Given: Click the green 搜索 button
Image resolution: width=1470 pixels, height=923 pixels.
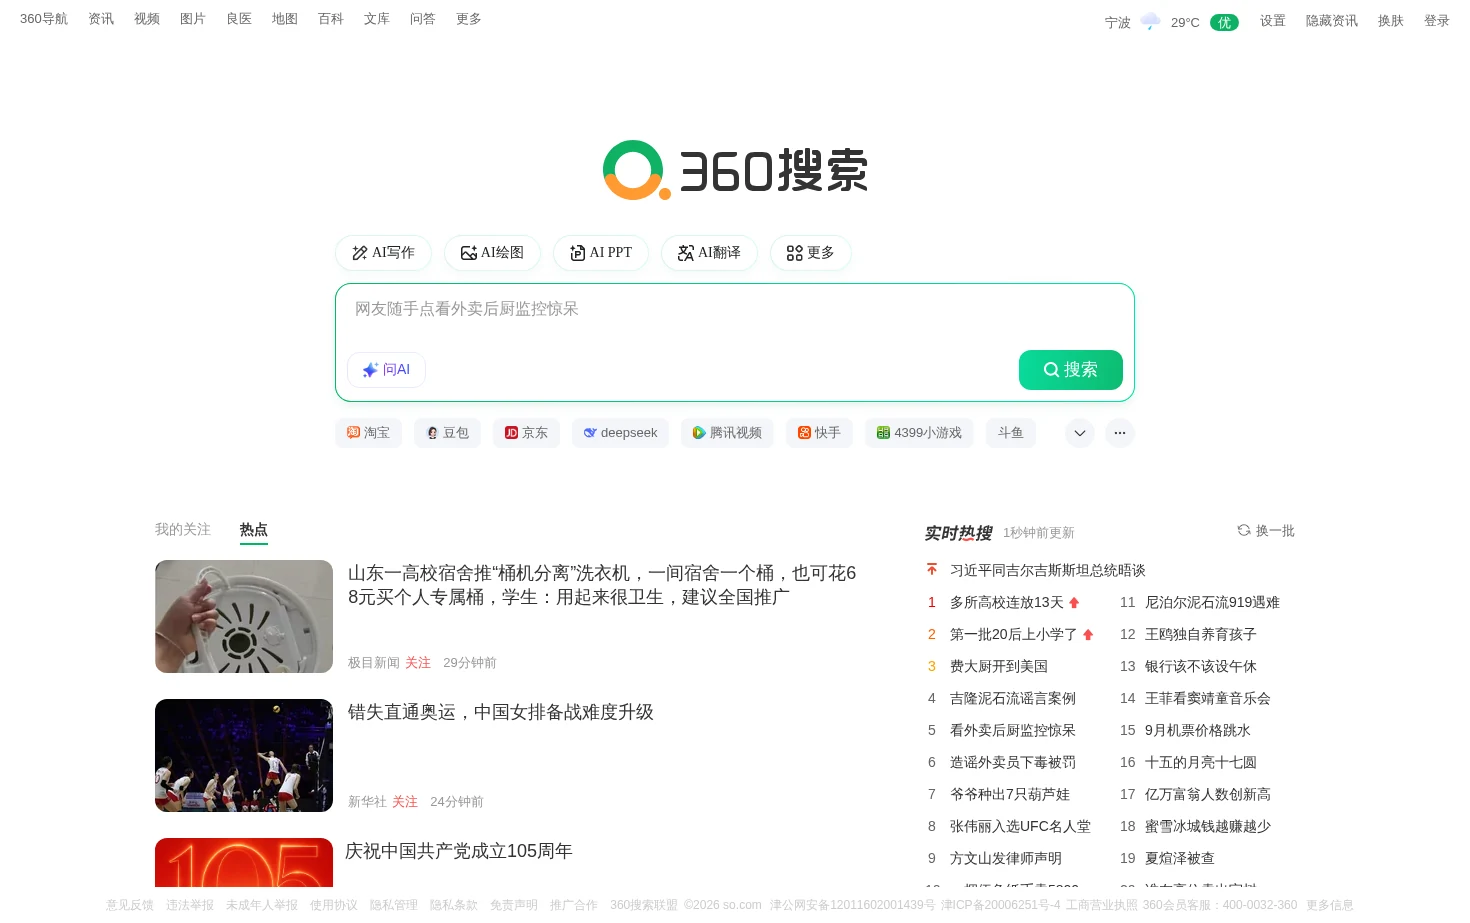Looking at the screenshot, I should [x=1070, y=370].
